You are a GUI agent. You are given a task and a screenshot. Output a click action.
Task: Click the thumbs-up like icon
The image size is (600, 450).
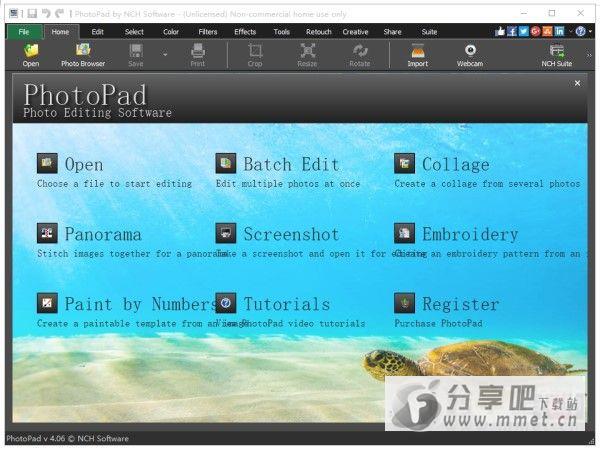(500, 31)
